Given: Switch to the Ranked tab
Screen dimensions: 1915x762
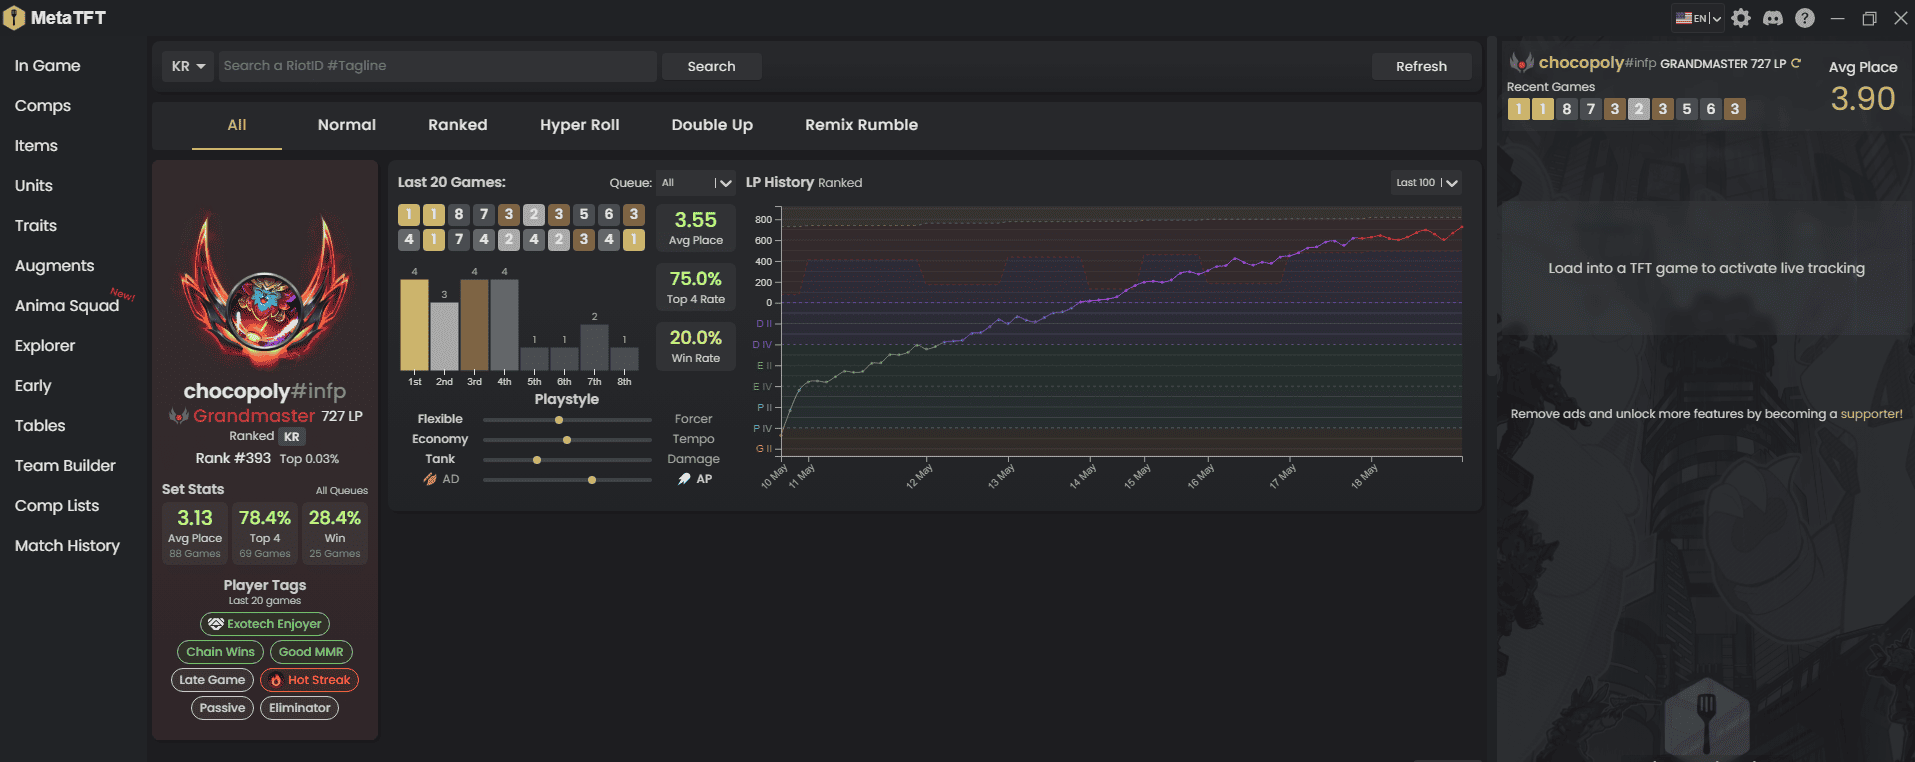Looking at the screenshot, I should tap(458, 125).
